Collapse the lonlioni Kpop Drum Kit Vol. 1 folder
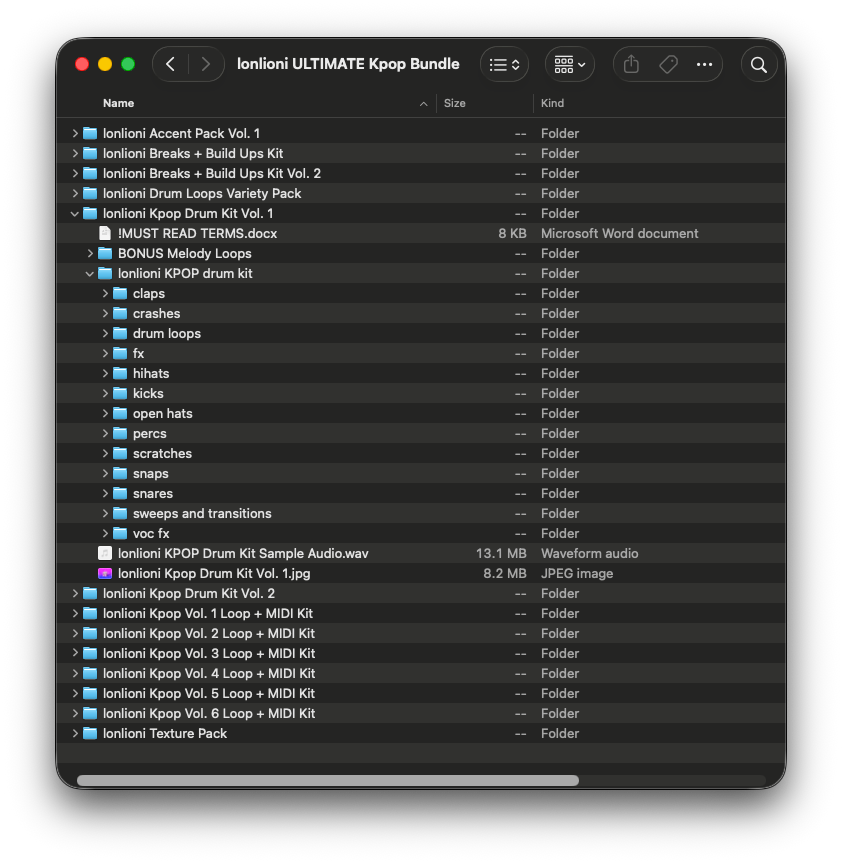 click(75, 213)
